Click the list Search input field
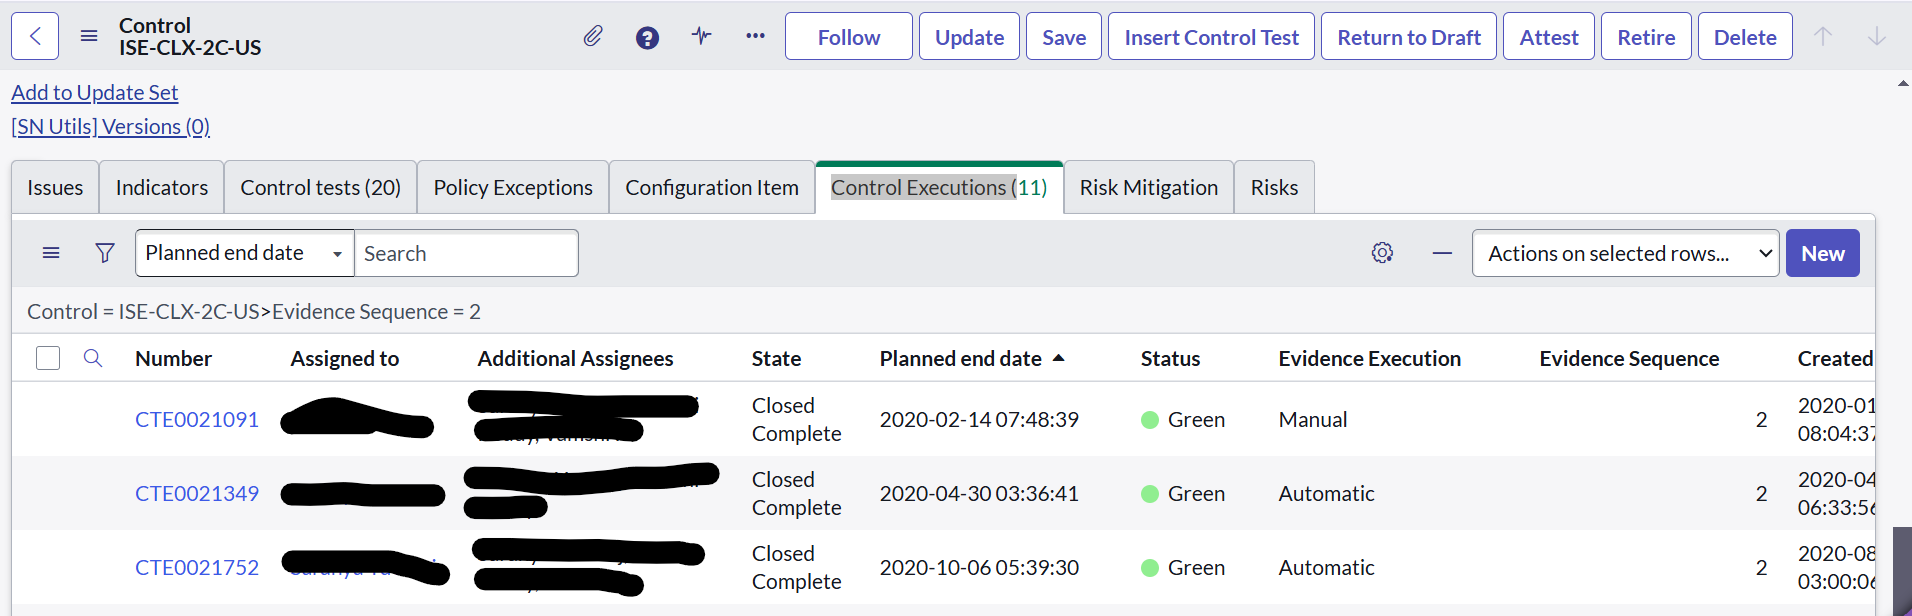The height and width of the screenshot is (616, 1912). [x=466, y=253]
